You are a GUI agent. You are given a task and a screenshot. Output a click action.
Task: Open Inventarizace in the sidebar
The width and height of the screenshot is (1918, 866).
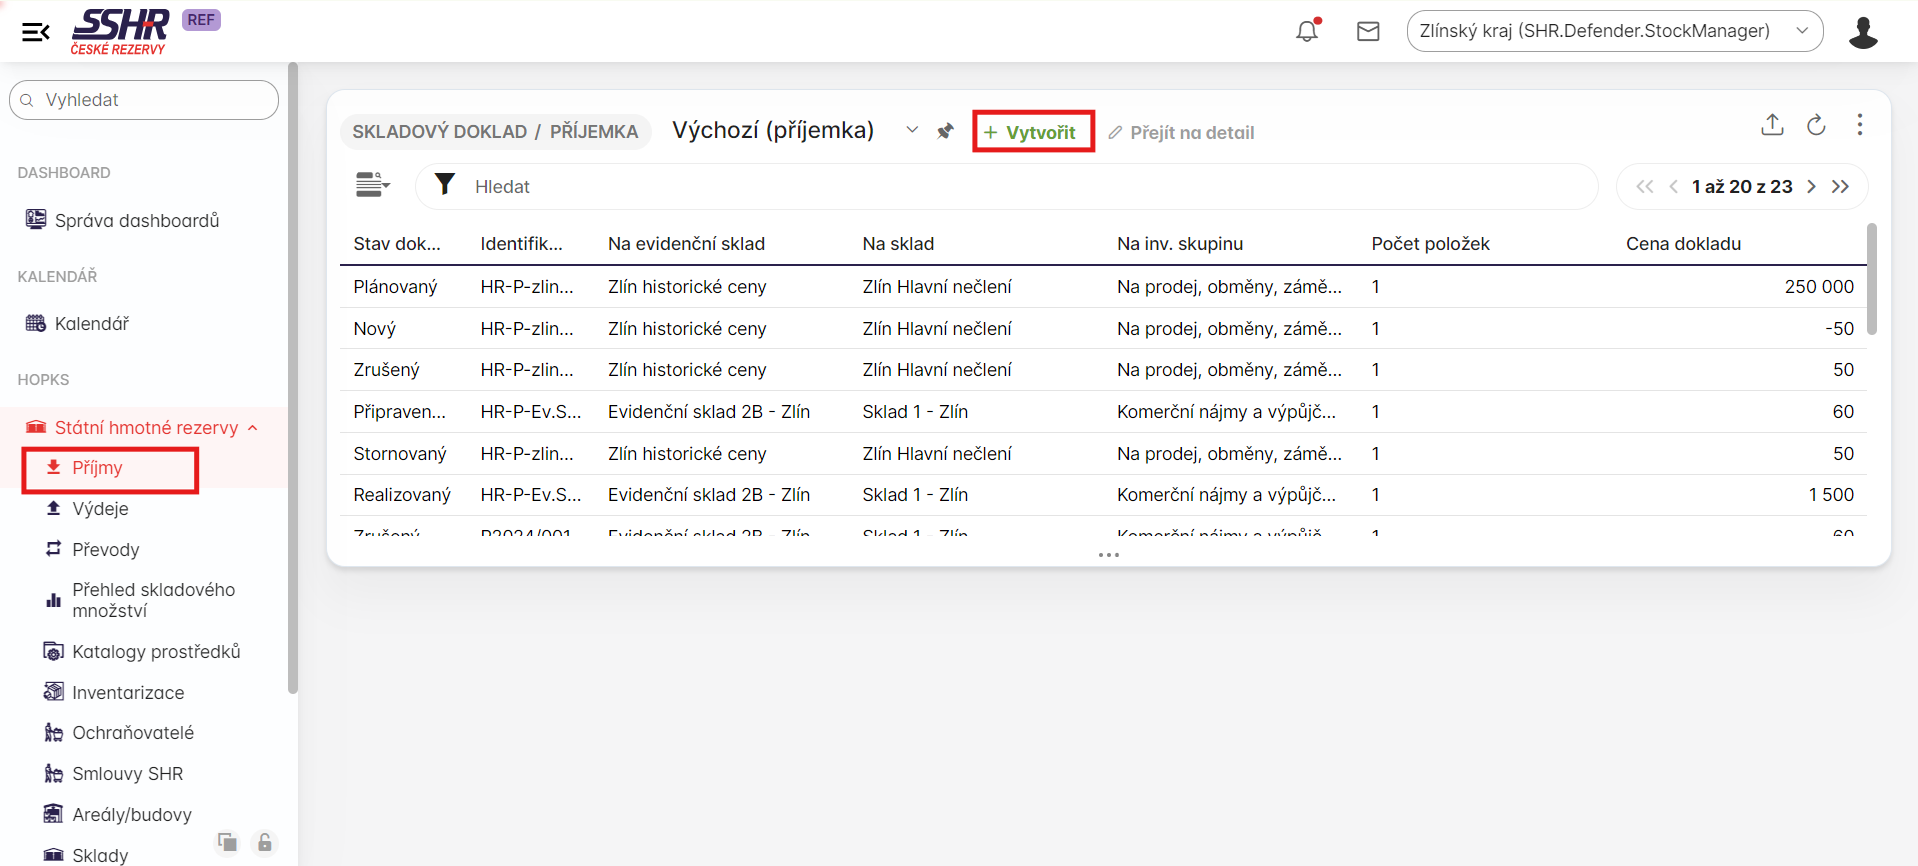tap(128, 692)
